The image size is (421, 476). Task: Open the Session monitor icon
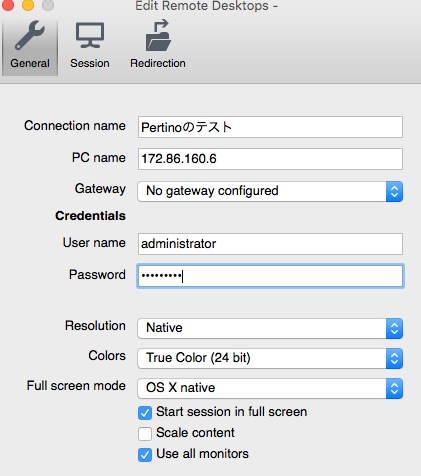[90, 35]
